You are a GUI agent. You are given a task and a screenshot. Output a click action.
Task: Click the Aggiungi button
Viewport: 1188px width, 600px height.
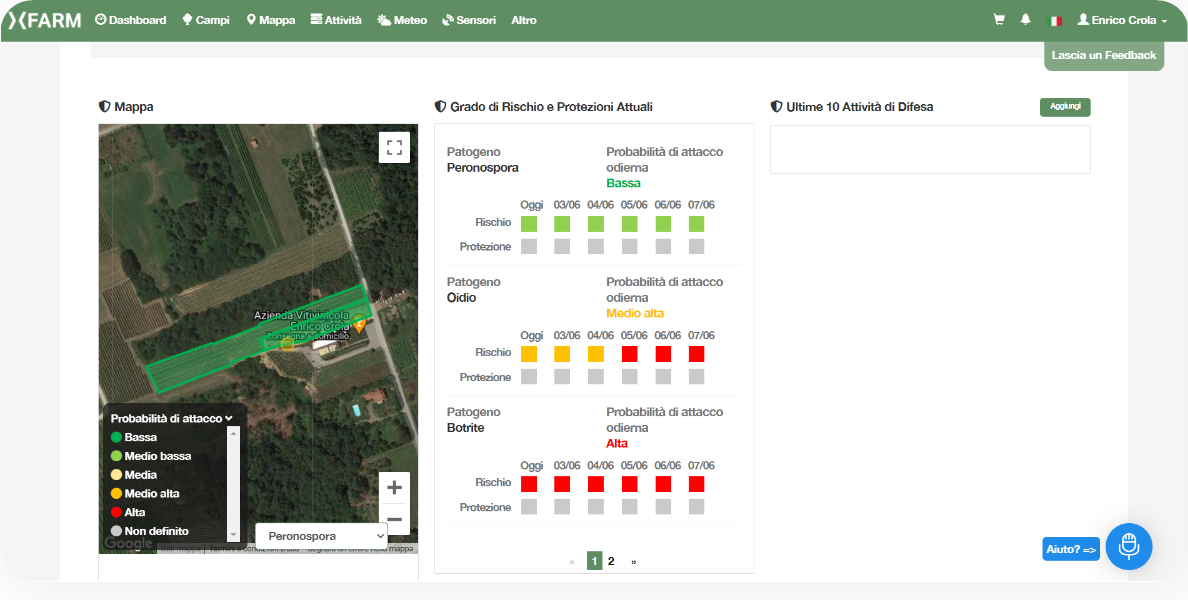[x=1065, y=107]
